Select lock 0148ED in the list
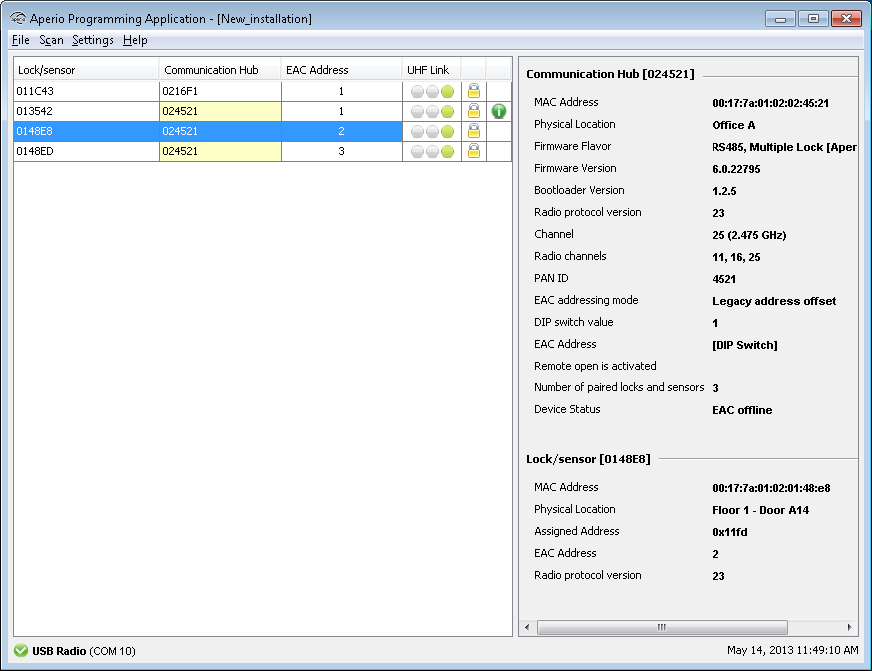 pyautogui.click(x=86, y=151)
